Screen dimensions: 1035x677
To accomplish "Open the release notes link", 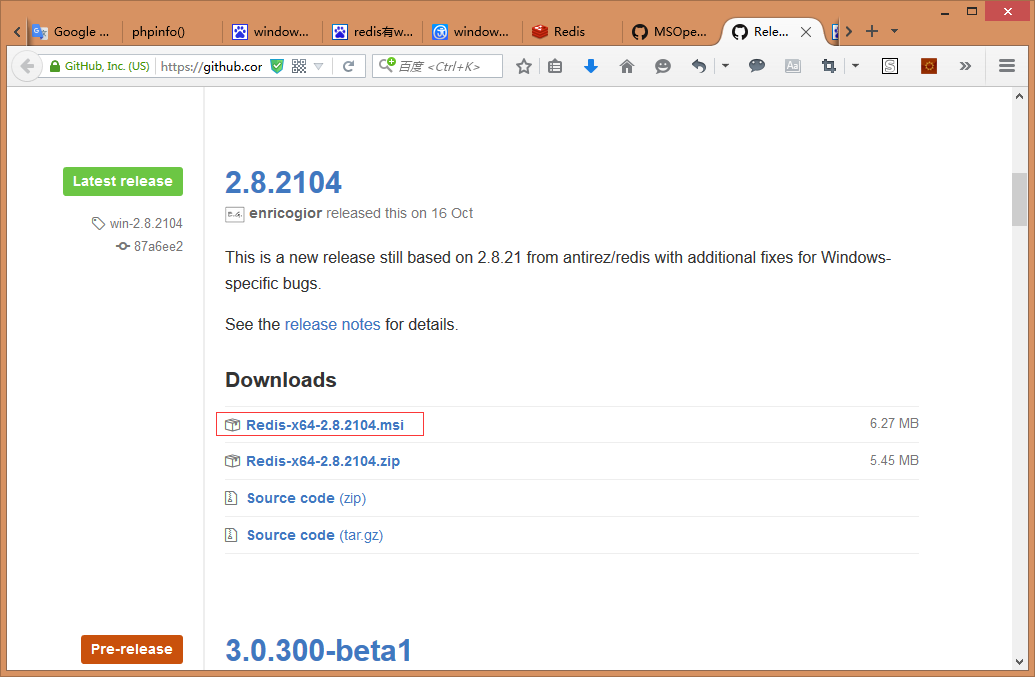I will pyautogui.click(x=332, y=325).
